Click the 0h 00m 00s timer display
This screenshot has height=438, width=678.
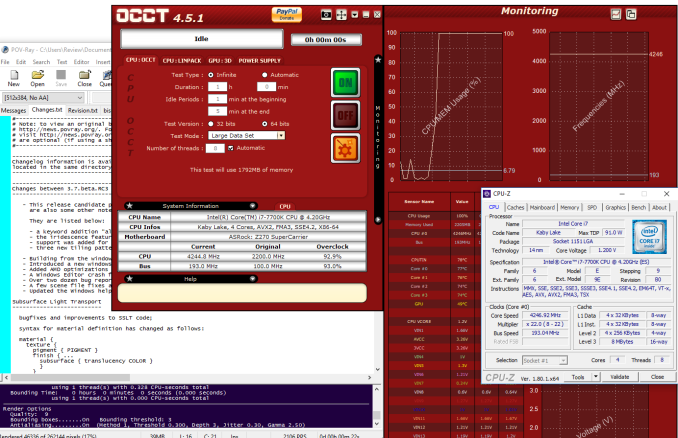pos(326,40)
